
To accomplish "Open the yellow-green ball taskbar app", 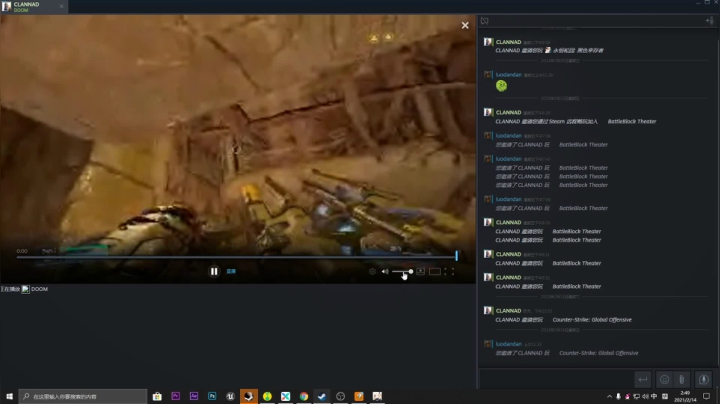I will 267,396.
